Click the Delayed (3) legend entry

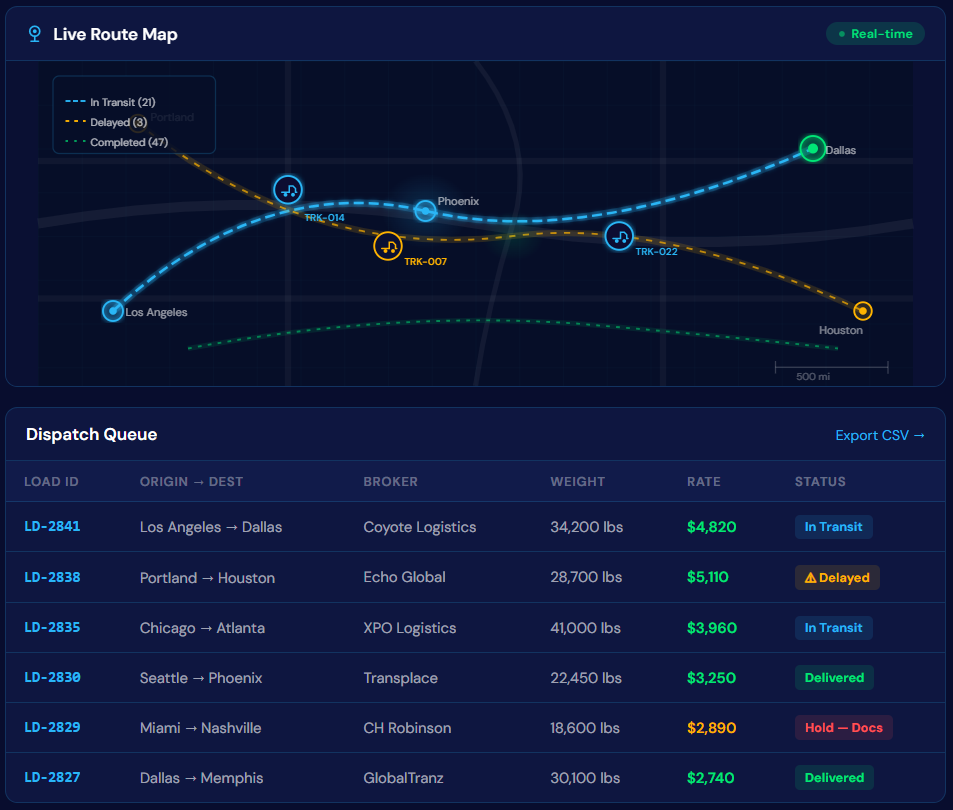pos(106,122)
